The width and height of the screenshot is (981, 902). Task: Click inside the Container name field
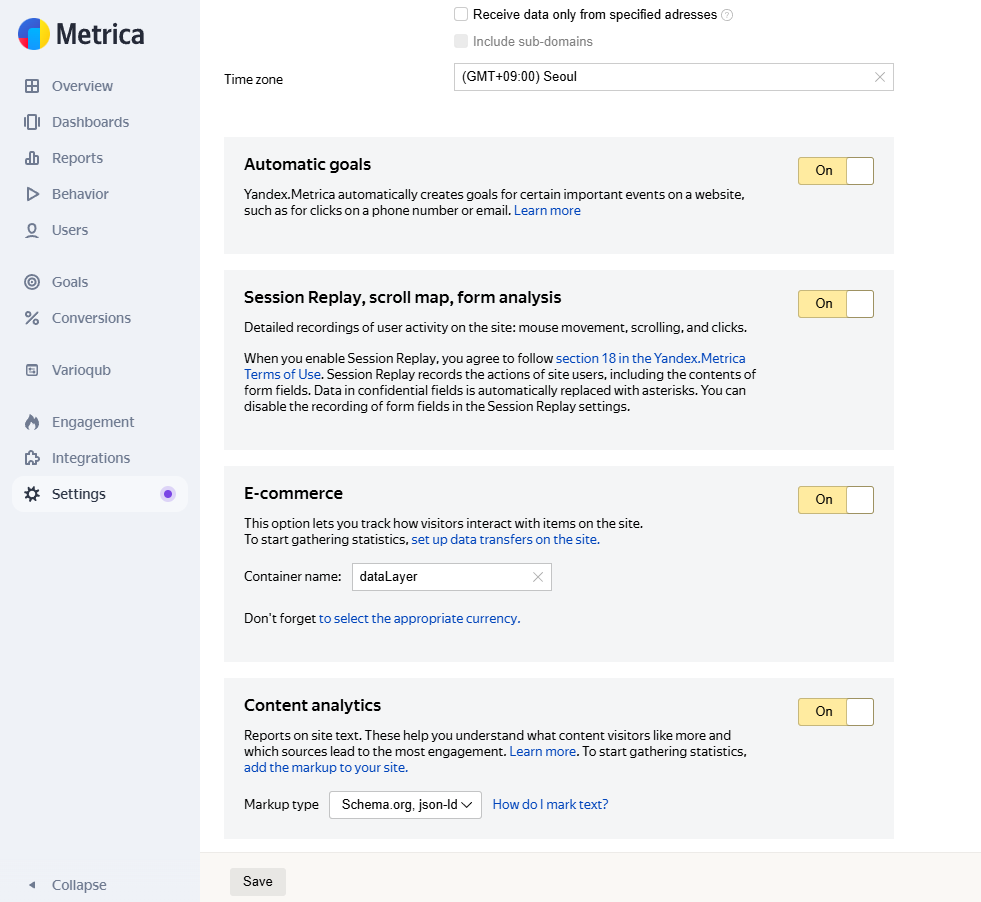(x=440, y=577)
